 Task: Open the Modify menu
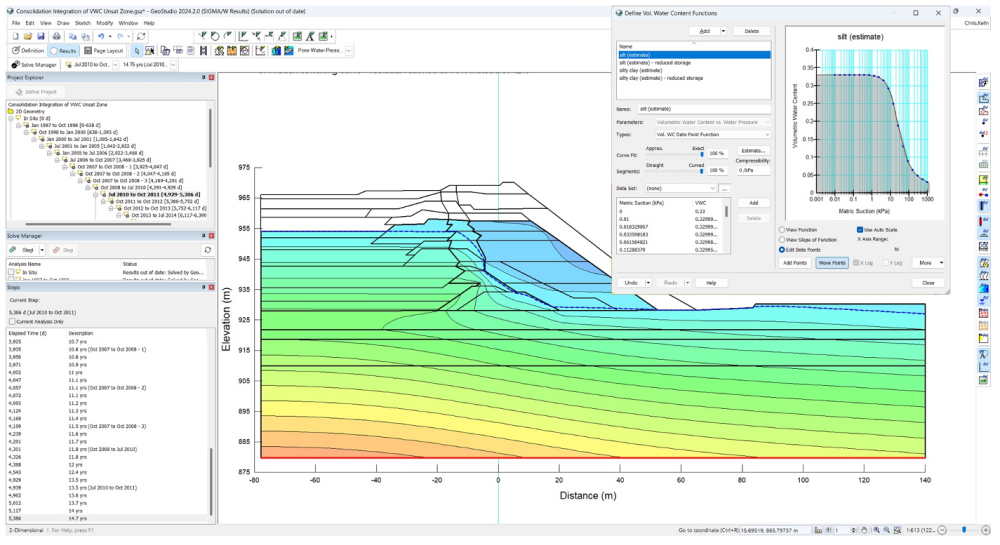coord(105,23)
